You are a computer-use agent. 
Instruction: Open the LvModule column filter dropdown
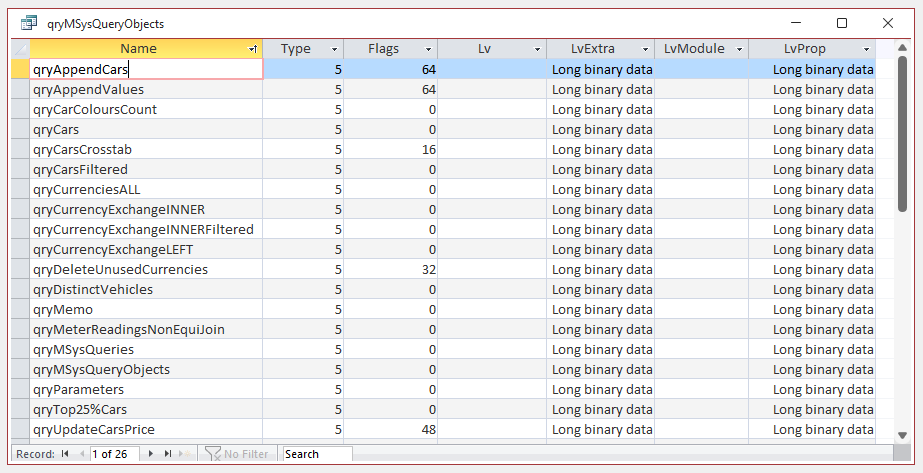pos(739,49)
